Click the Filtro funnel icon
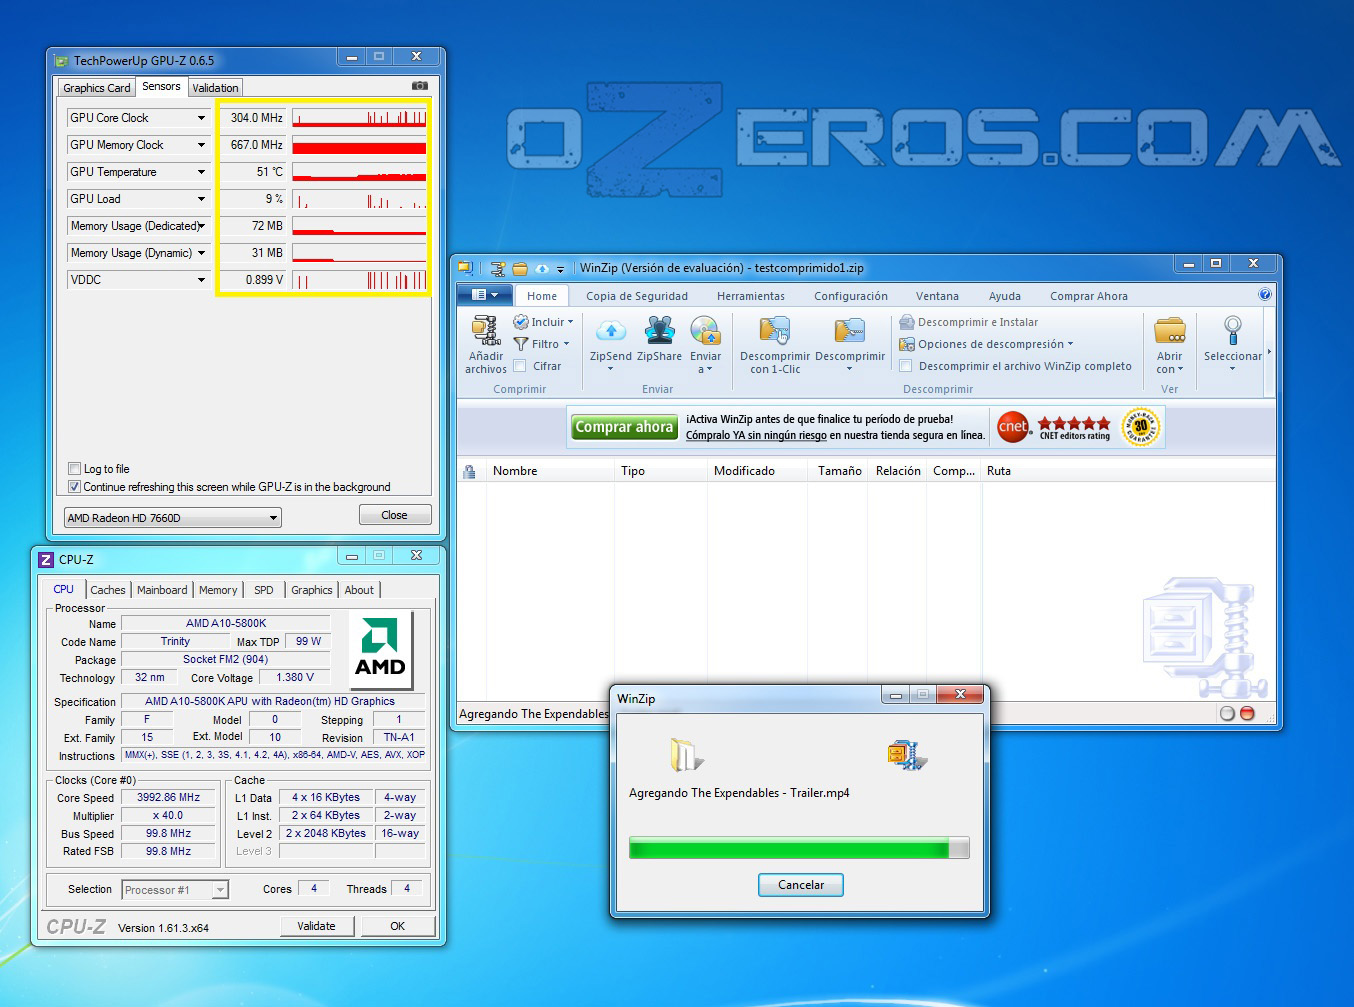 point(521,344)
